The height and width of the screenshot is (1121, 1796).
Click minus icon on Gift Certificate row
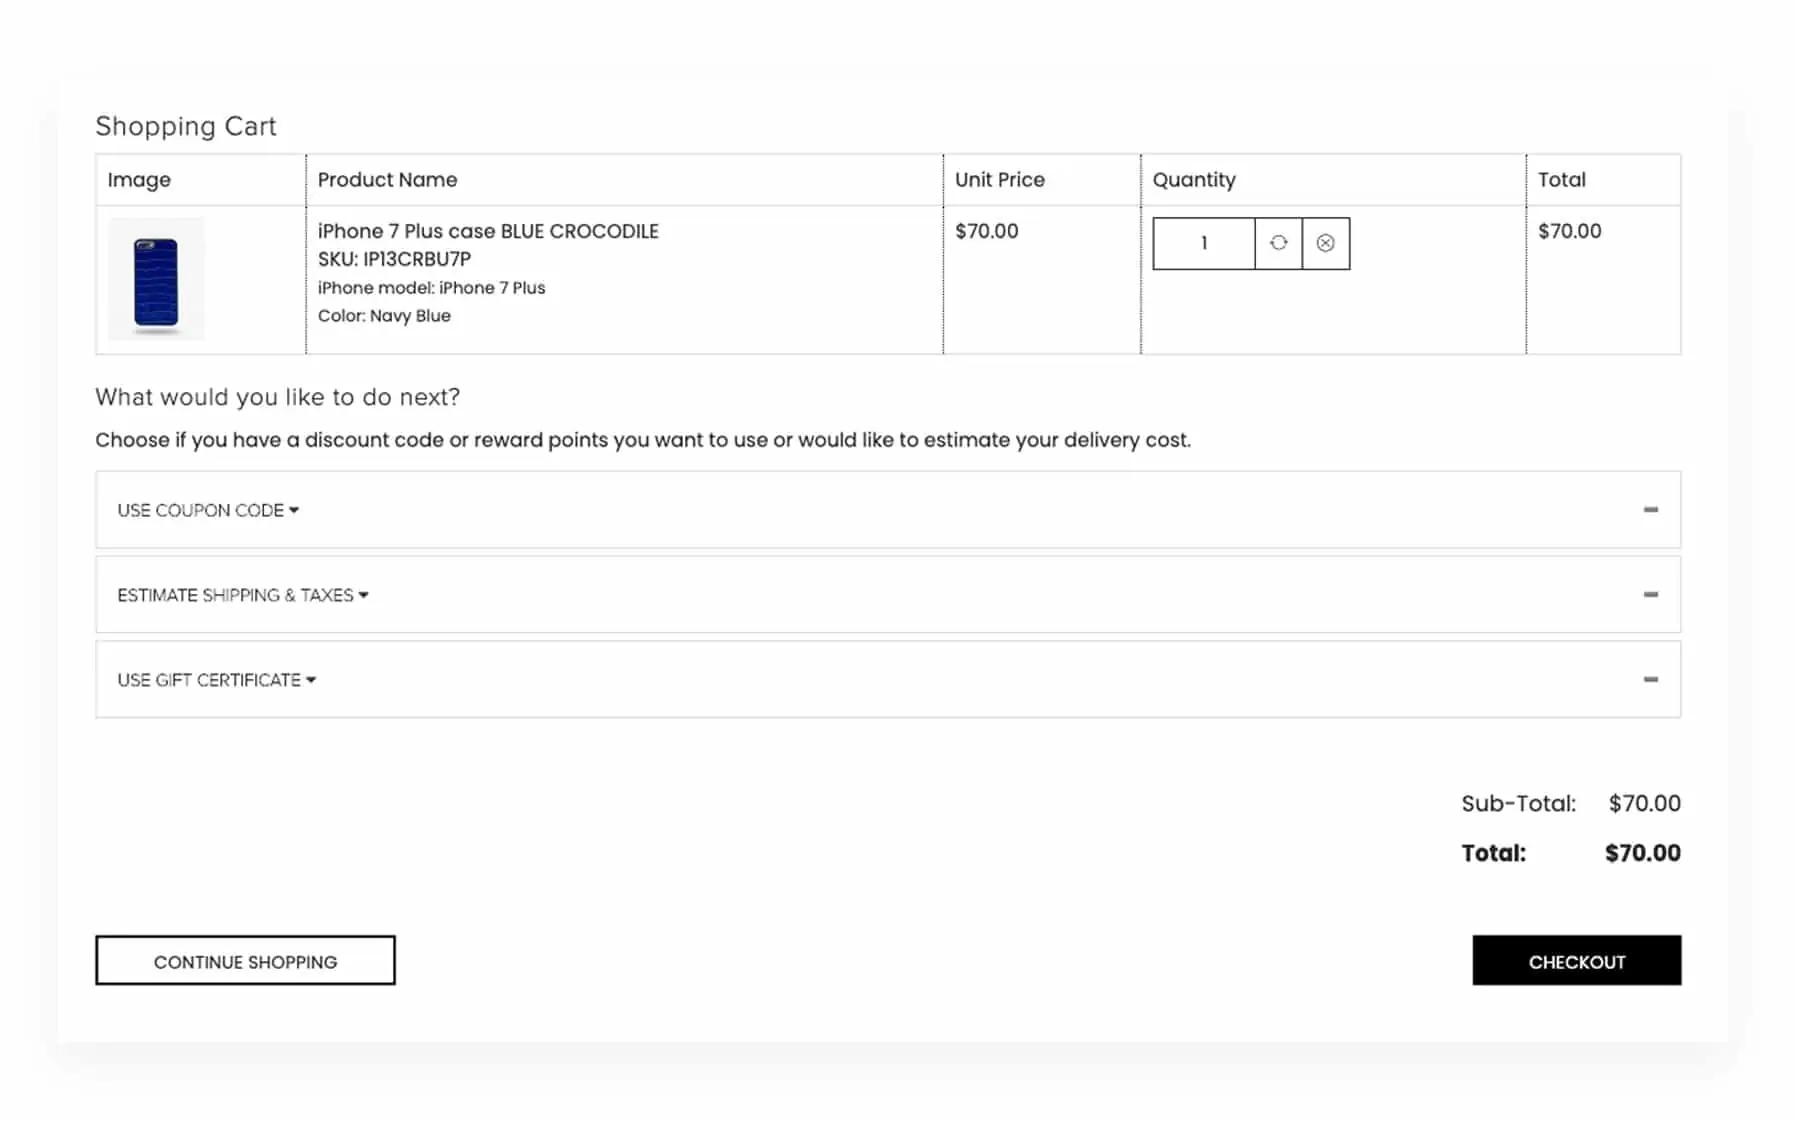click(1650, 680)
